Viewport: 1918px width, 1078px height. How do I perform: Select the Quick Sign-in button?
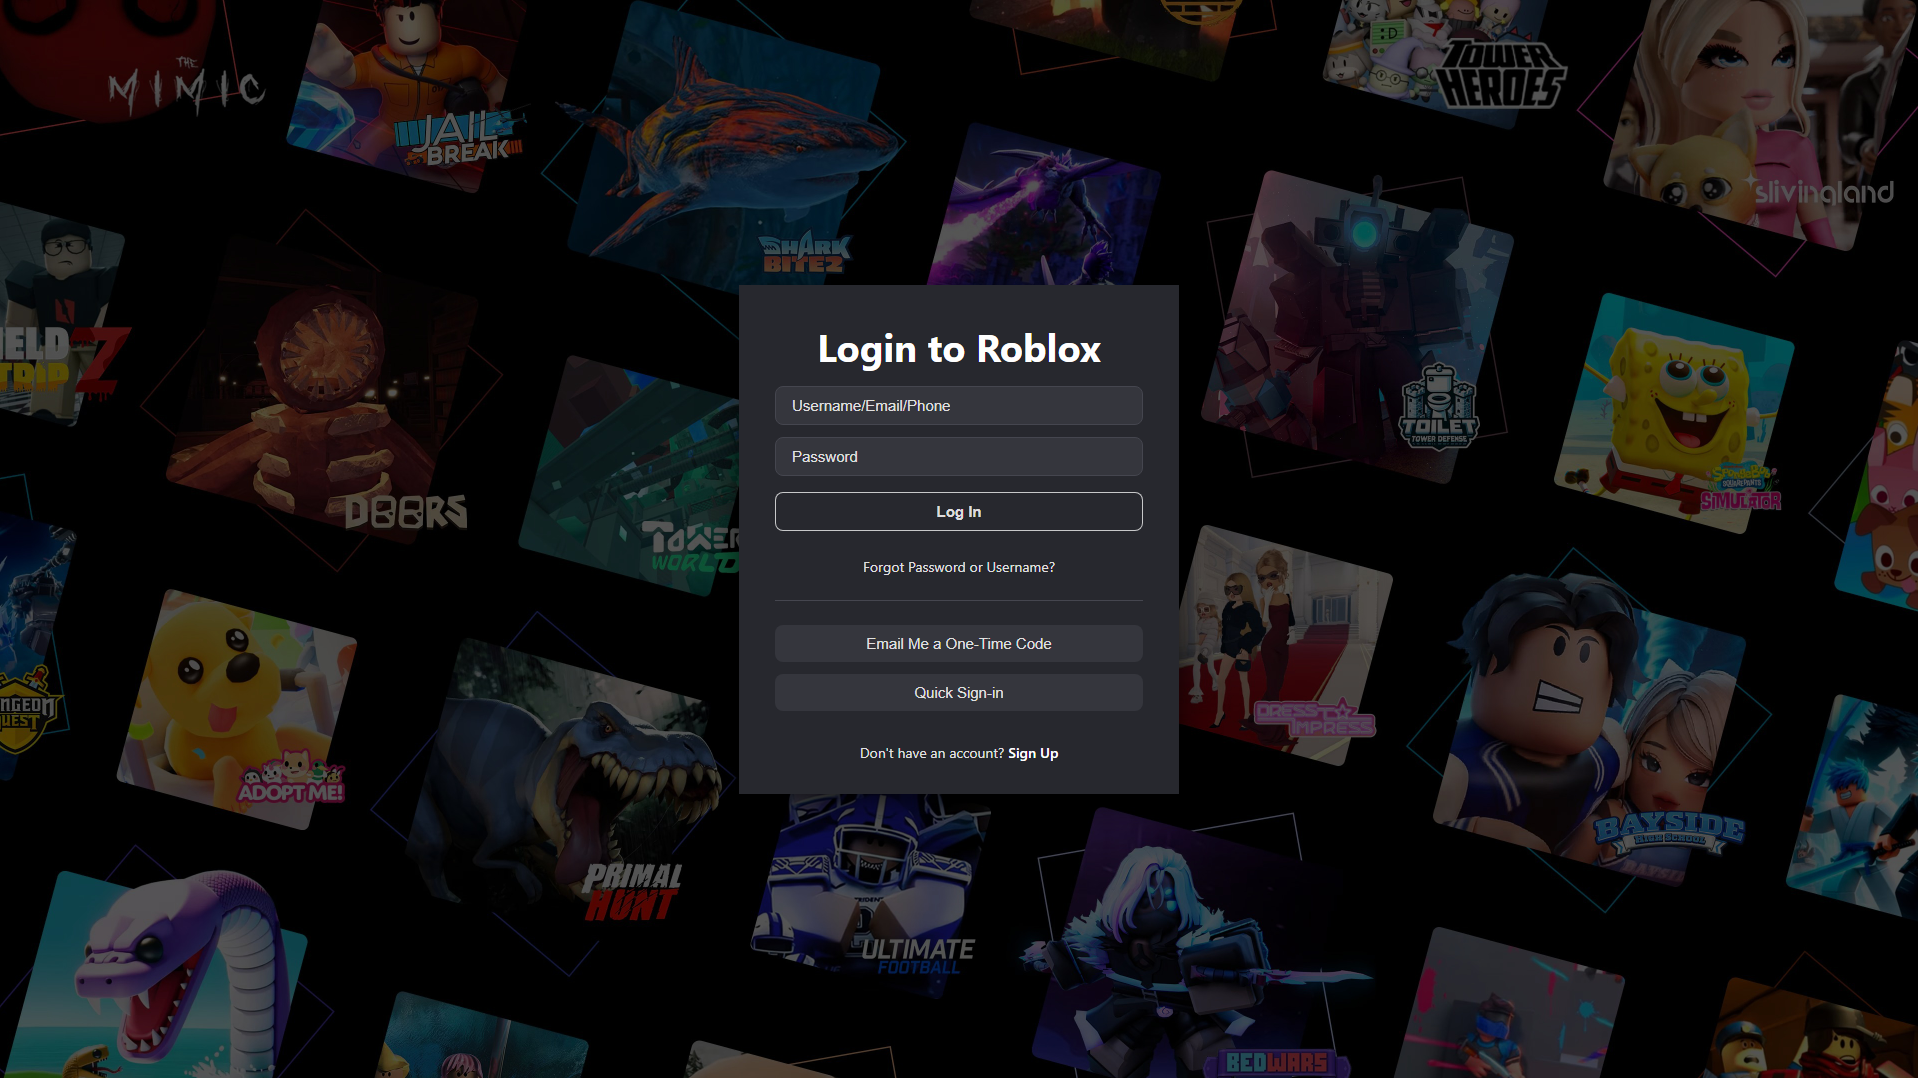(x=958, y=693)
